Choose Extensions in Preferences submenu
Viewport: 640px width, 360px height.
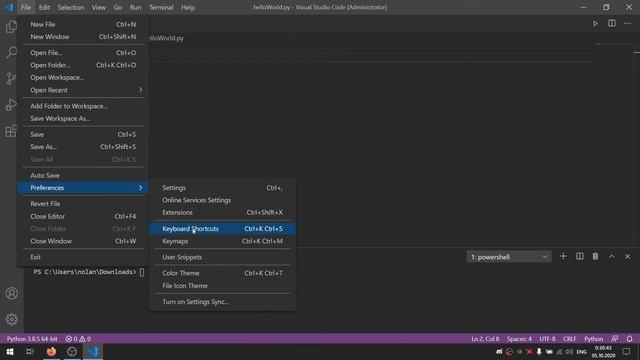pyautogui.click(x=222, y=212)
